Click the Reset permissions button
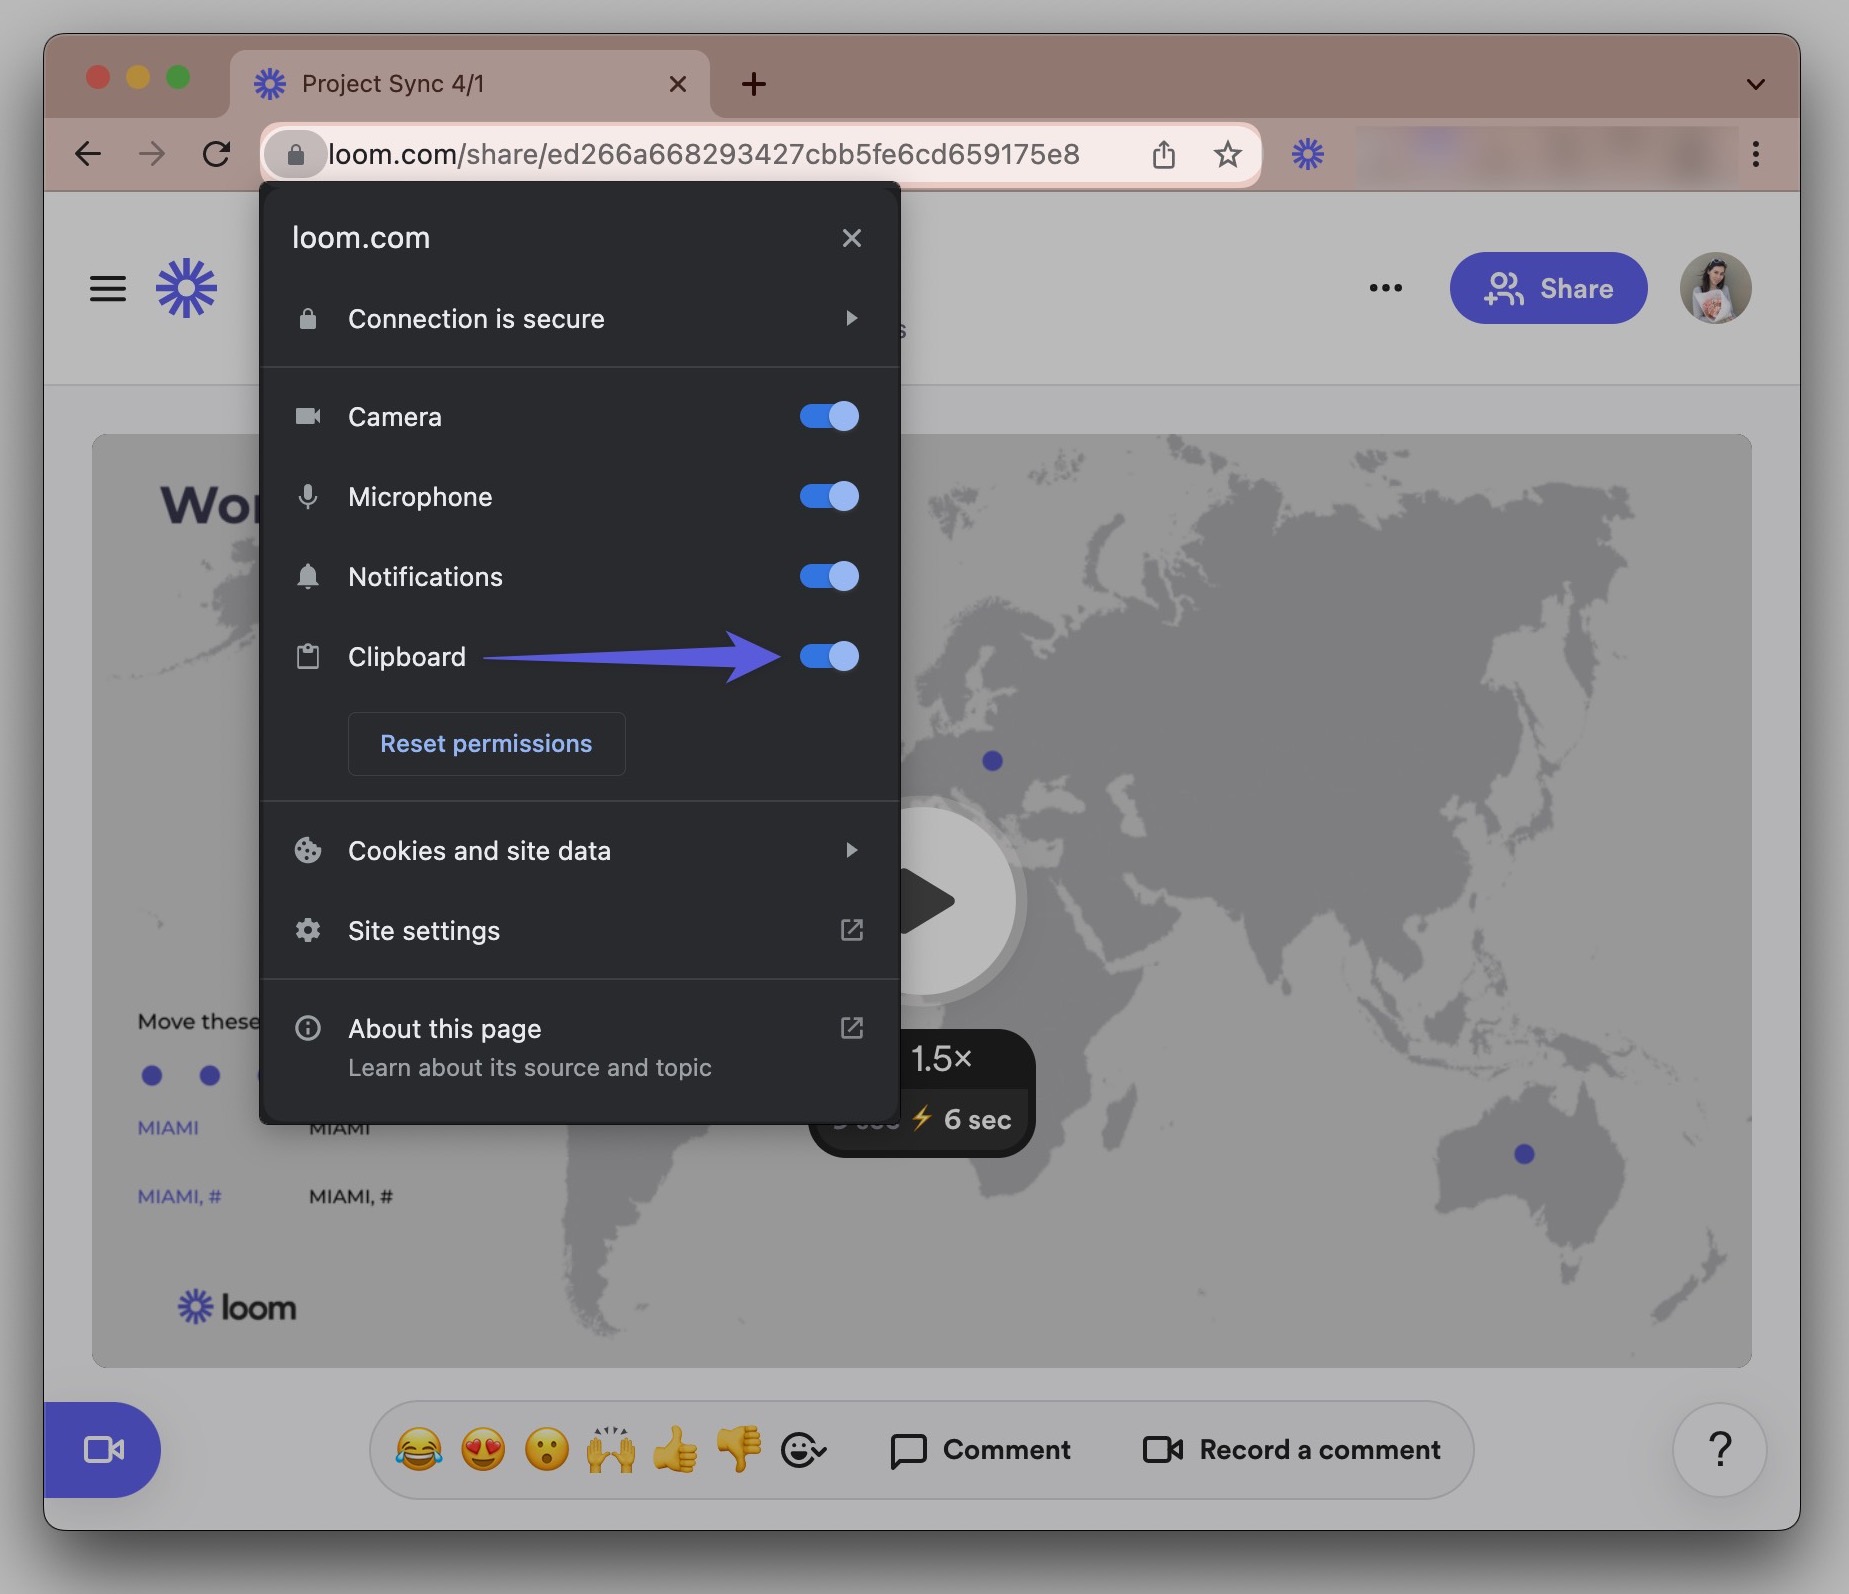The height and width of the screenshot is (1594, 1849). (x=486, y=744)
